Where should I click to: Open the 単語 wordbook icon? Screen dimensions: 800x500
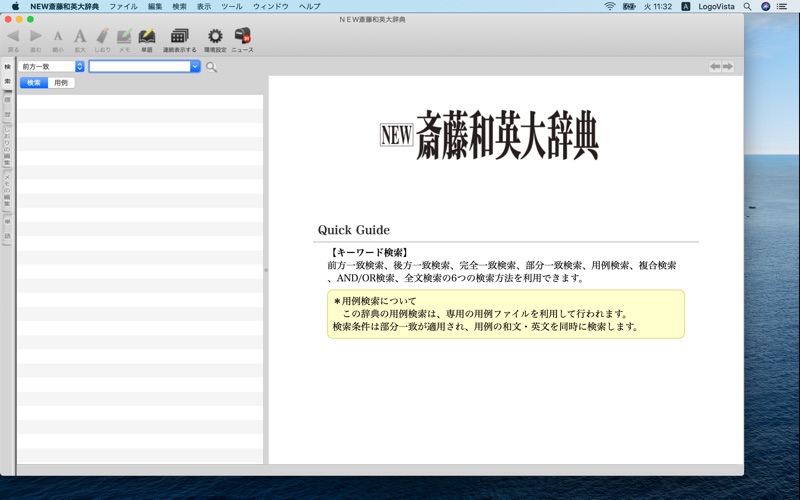[x=147, y=36]
